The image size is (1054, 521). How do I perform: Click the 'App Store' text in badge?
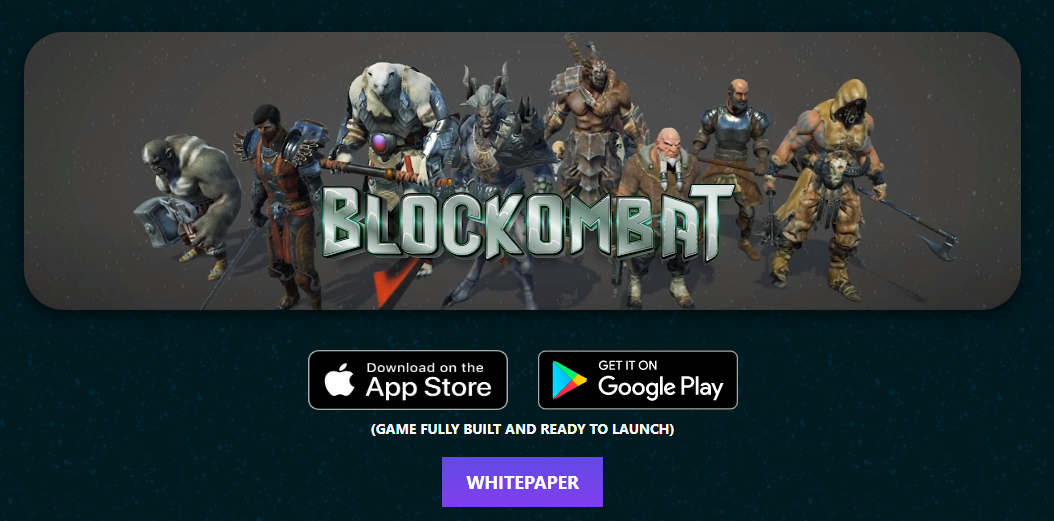pyautogui.click(x=428, y=387)
